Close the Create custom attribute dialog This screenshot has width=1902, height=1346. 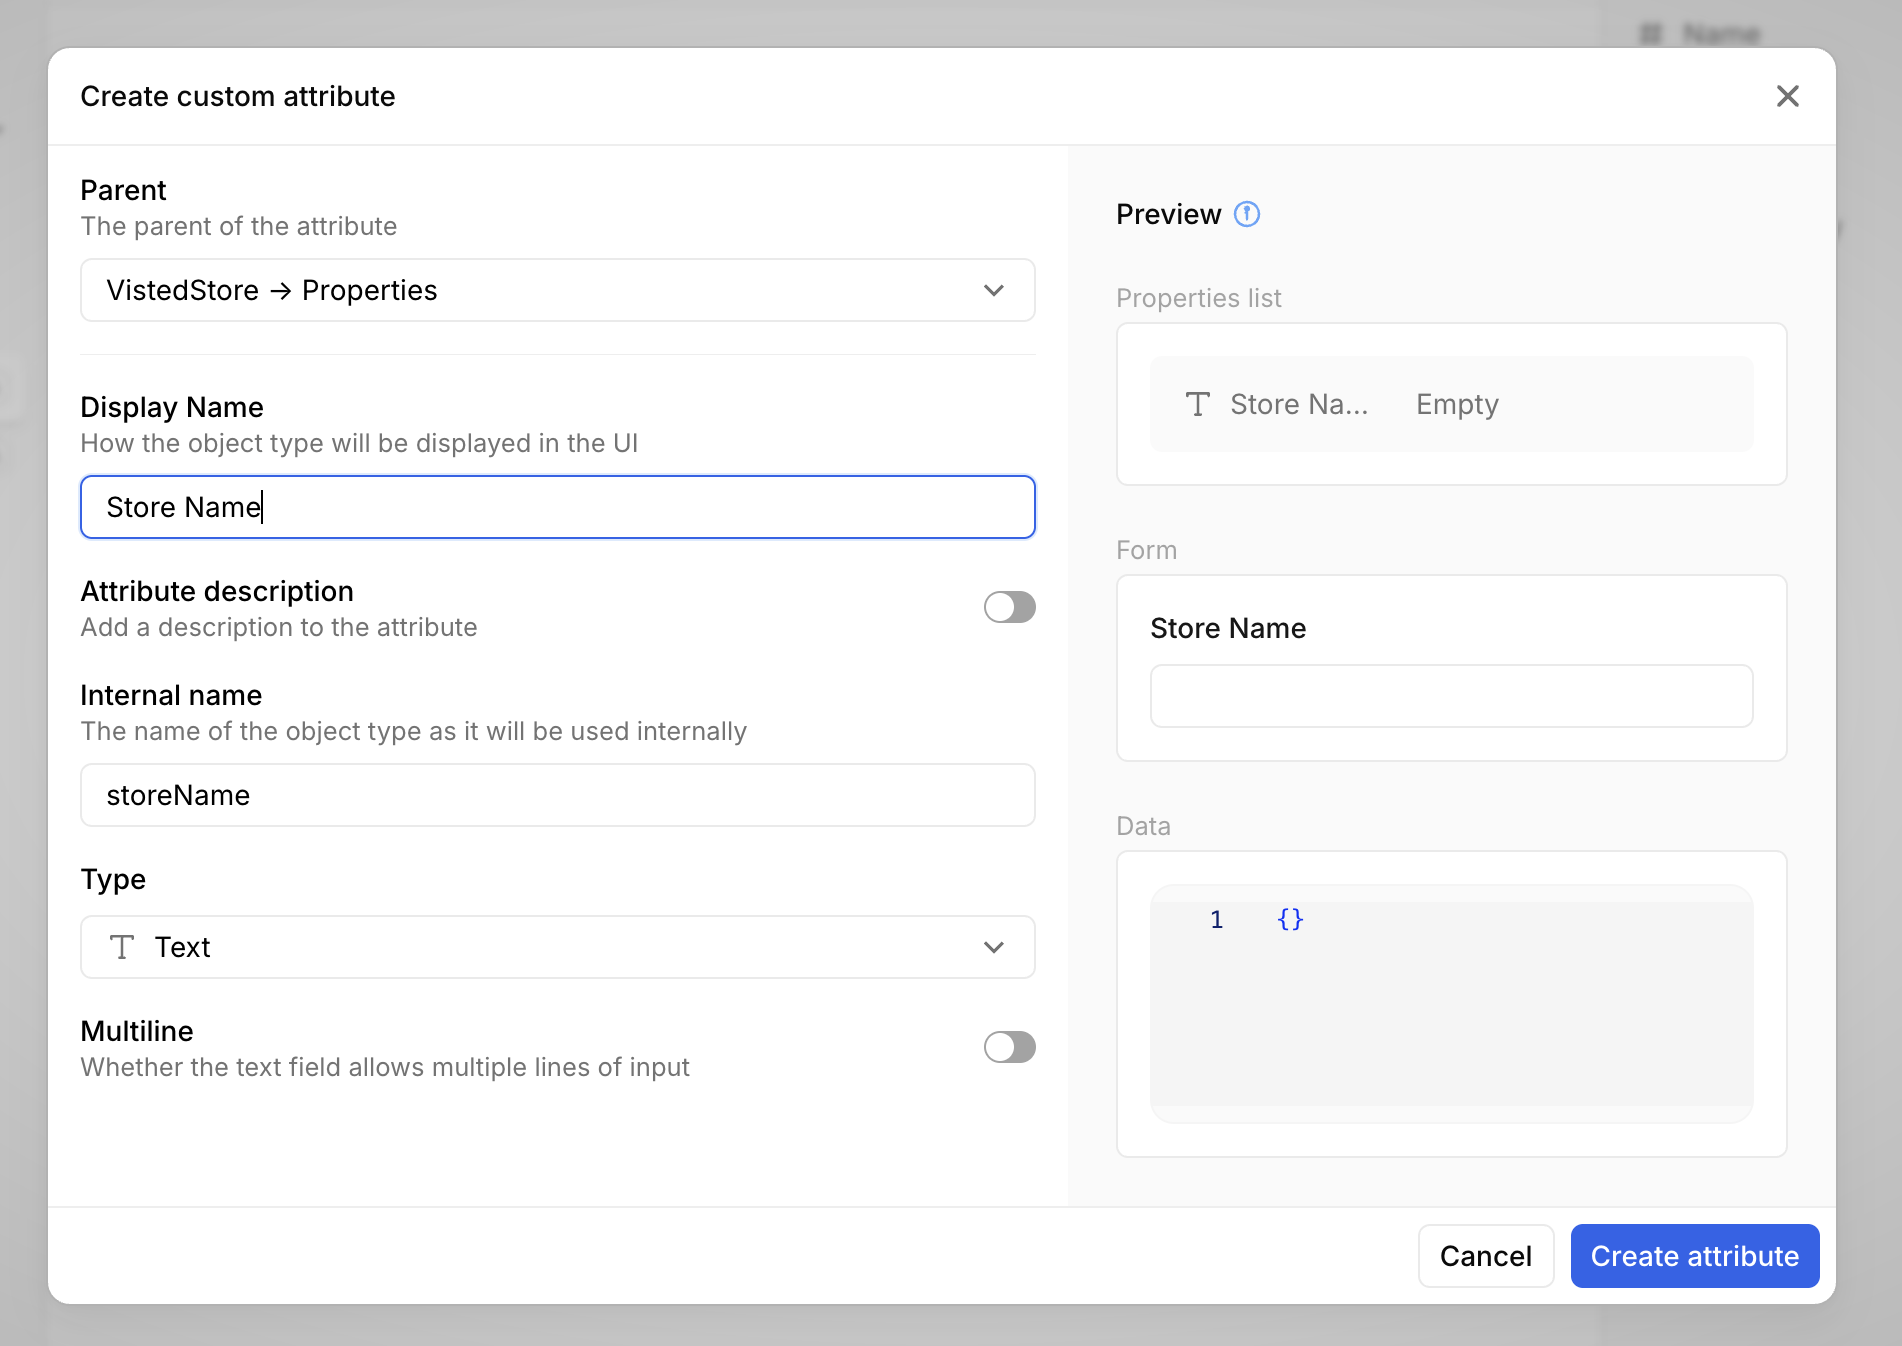tap(1787, 96)
